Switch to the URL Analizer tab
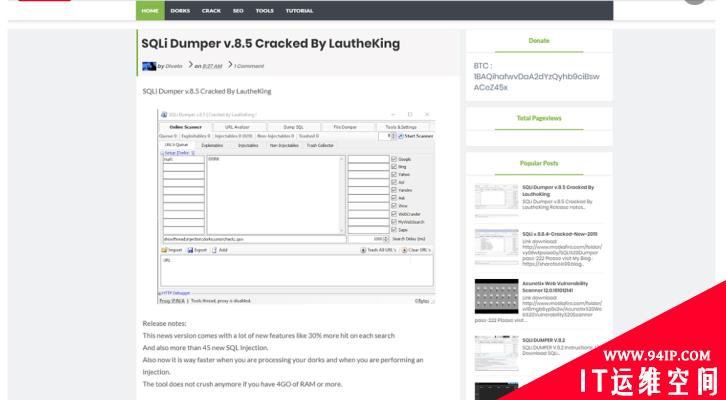This screenshot has width=726, height=400. pos(237,127)
